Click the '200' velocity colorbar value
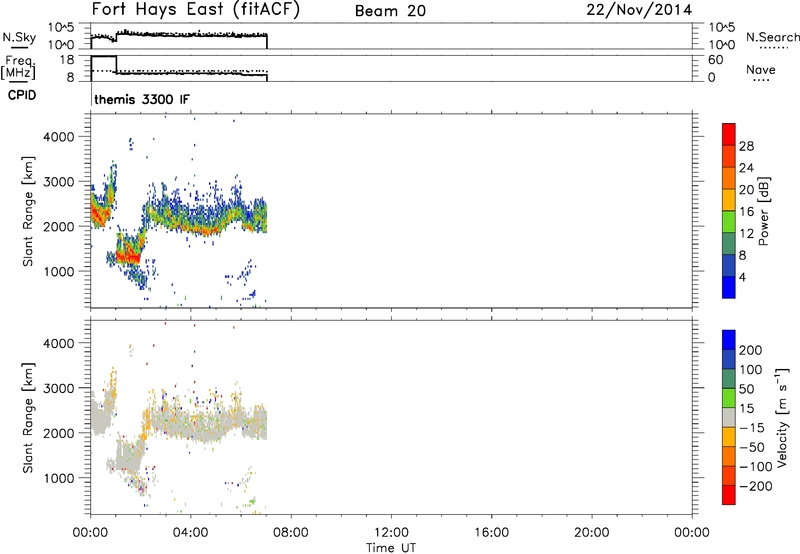This screenshot has height=554, width=800. pyautogui.click(x=751, y=350)
